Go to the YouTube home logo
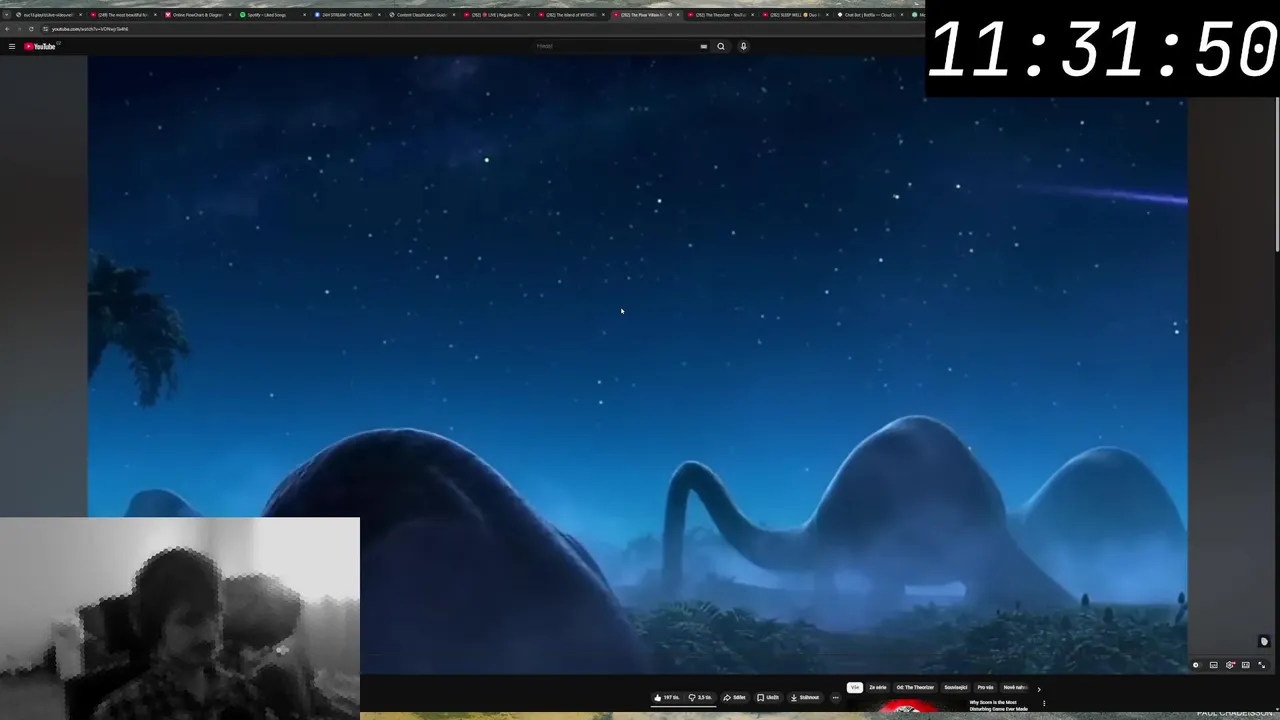This screenshot has height=720, width=1280. click(x=40, y=46)
